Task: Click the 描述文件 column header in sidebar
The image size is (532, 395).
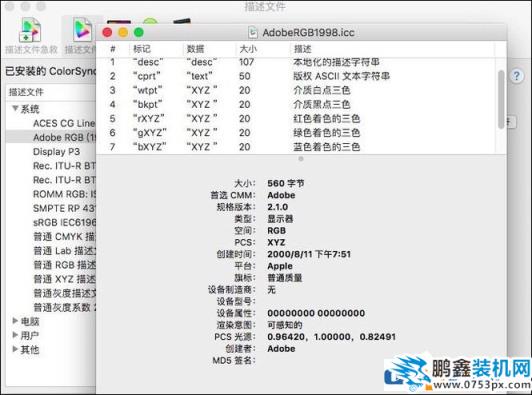Action: [x=51, y=92]
